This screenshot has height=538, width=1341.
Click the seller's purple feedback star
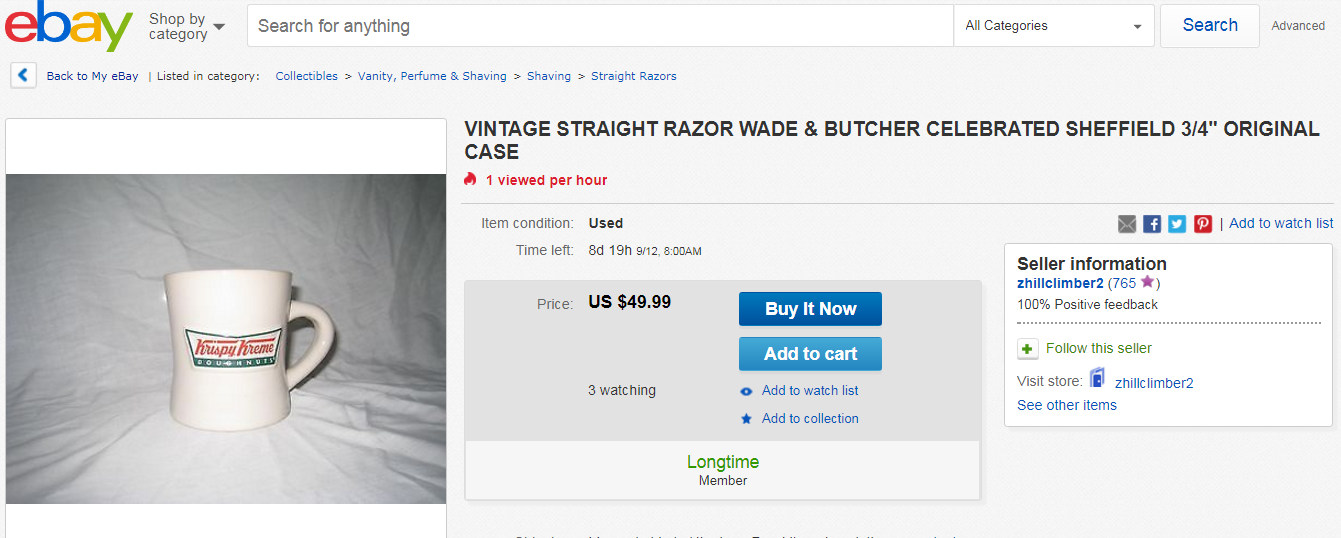(x=1147, y=282)
